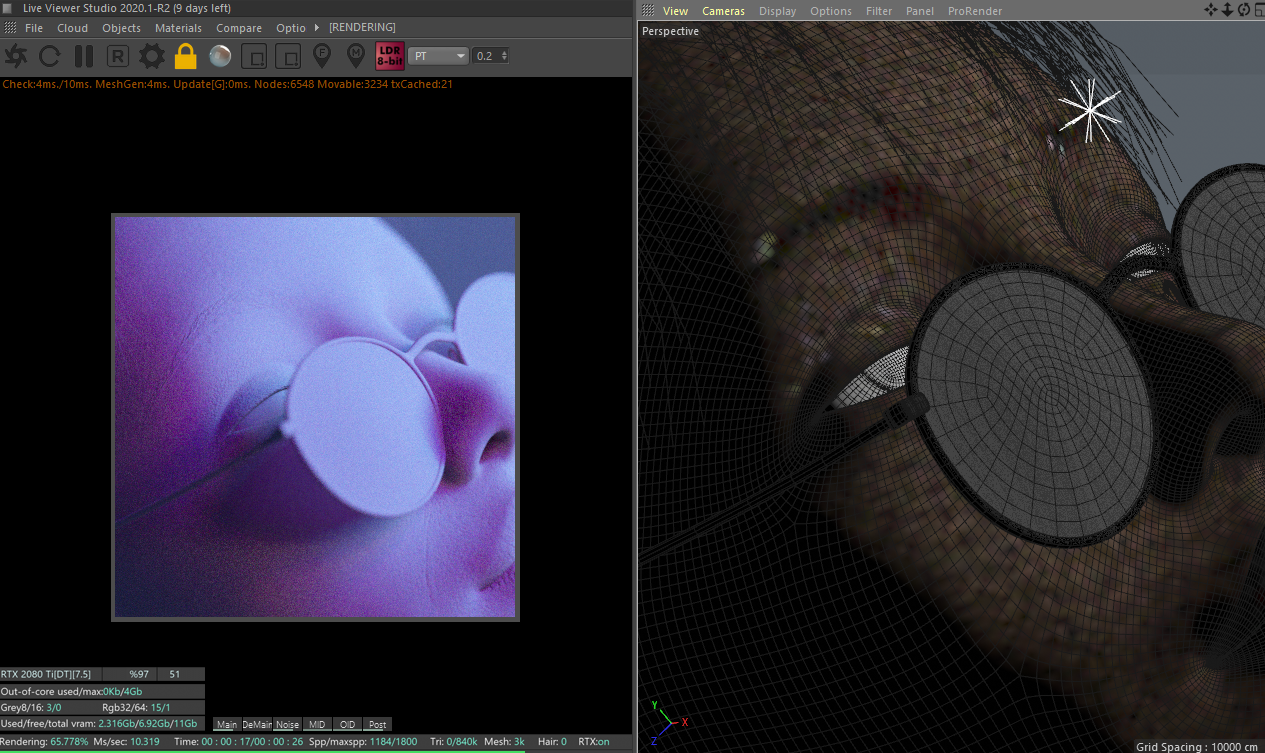Select the Post pass tab
The height and width of the screenshot is (753, 1265).
tap(377, 724)
